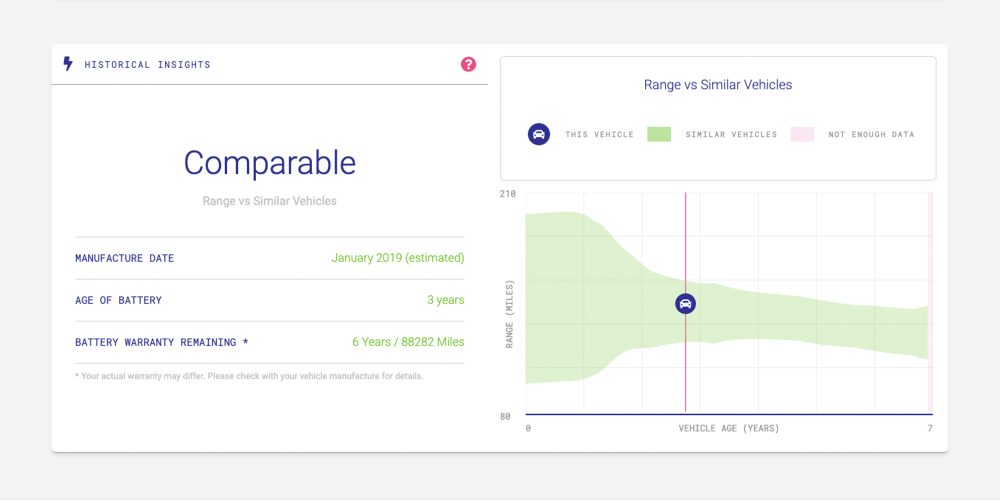Click the car marker on the chart
This screenshot has width=1000, height=500.
coord(685,303)
